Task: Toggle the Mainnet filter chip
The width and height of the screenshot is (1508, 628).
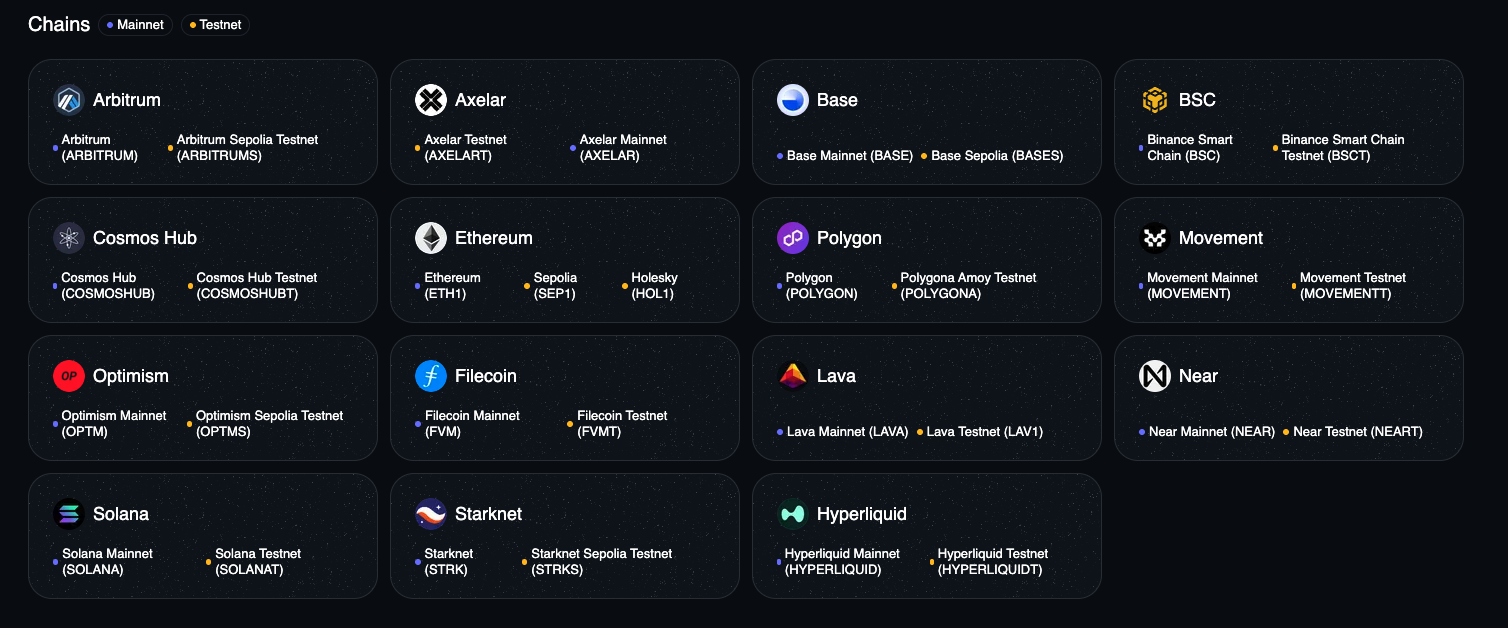Action: click(x=135, y=25)
